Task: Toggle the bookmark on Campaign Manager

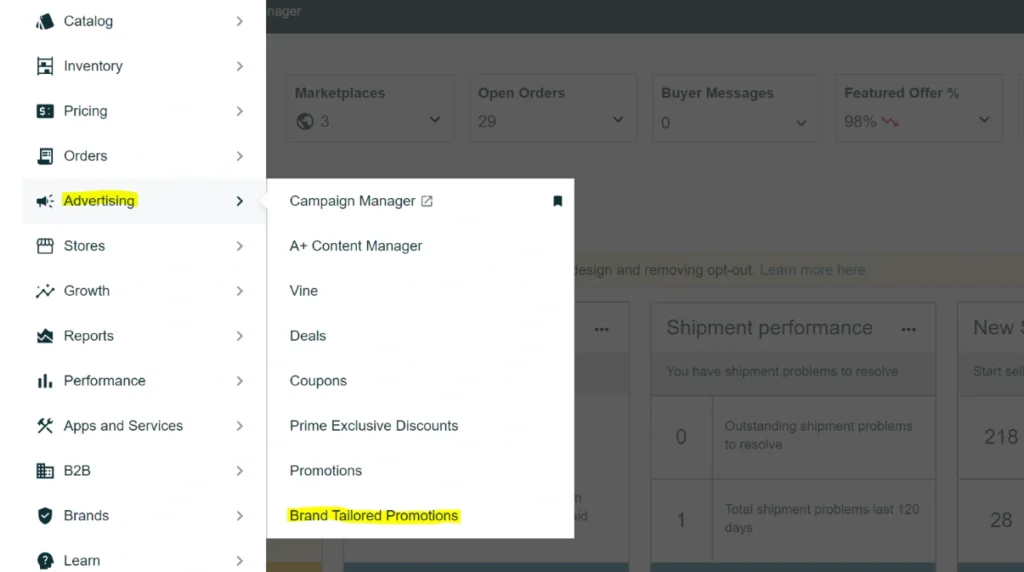Action: [x=557, y=201]
